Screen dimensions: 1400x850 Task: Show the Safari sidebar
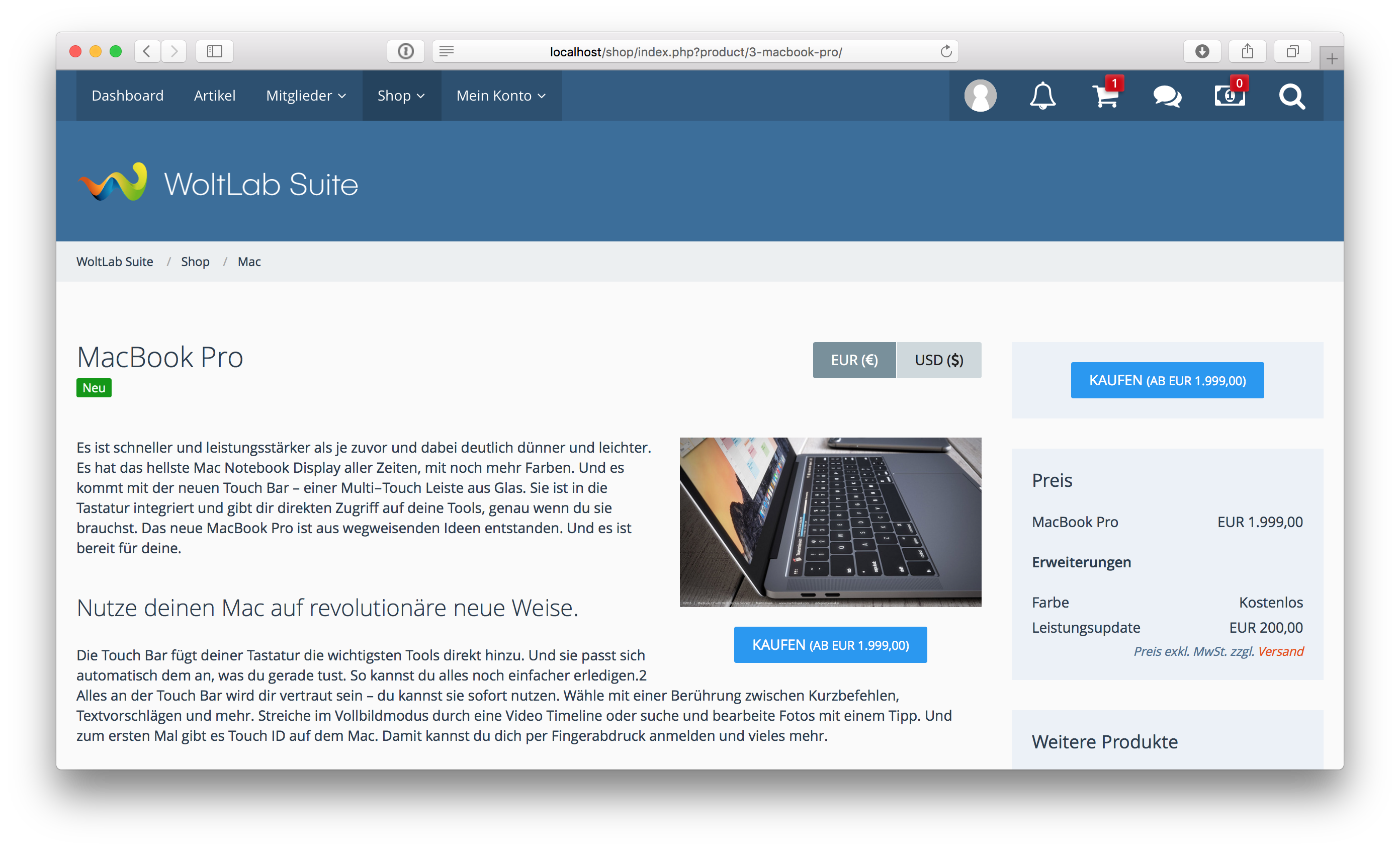click(215, 51)
